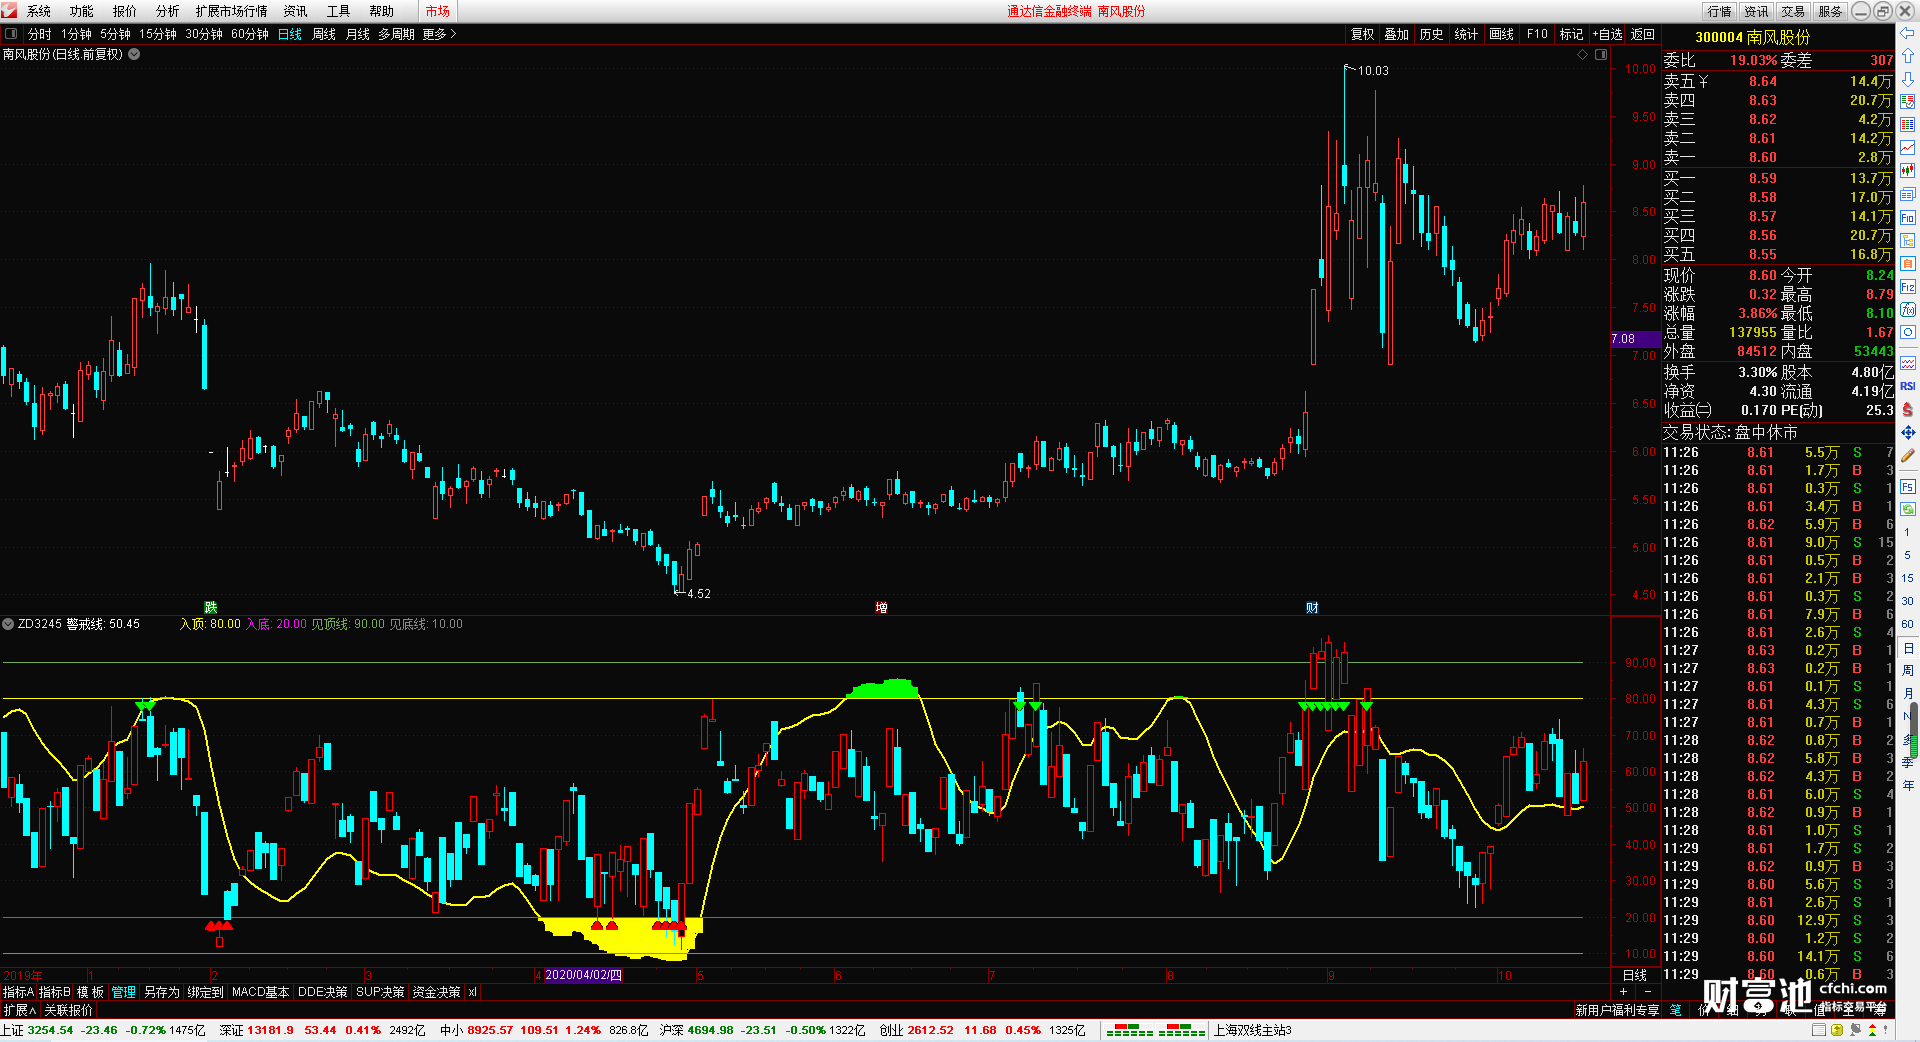This screenshot has height=1042, width=1920.
Task: Activate the four-way move arrows icon
Action: (x=1908, y=433)
